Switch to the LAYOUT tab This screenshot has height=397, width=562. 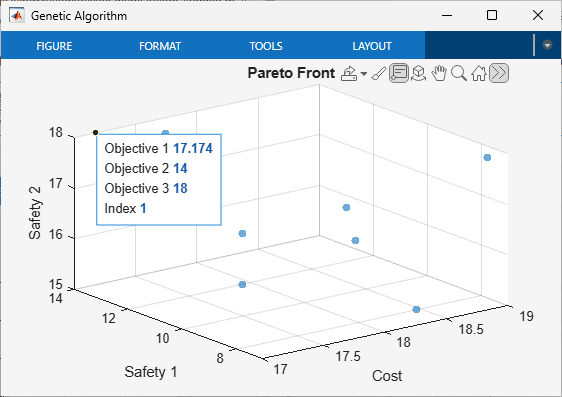pos(372,46)
